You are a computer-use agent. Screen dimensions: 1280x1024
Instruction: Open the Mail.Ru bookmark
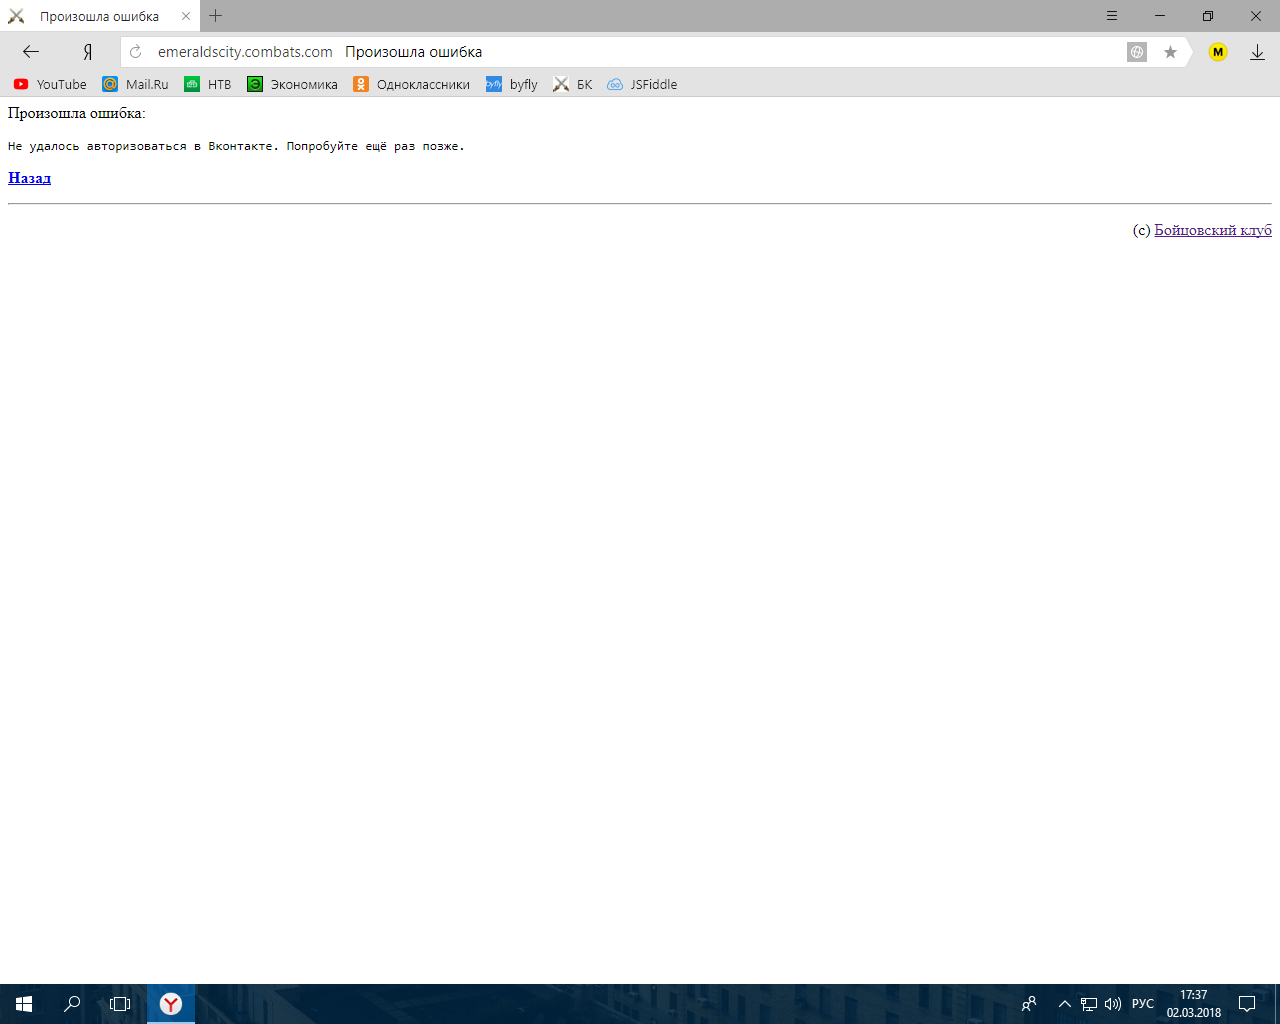pyautogui.click(x=135, y=84)
